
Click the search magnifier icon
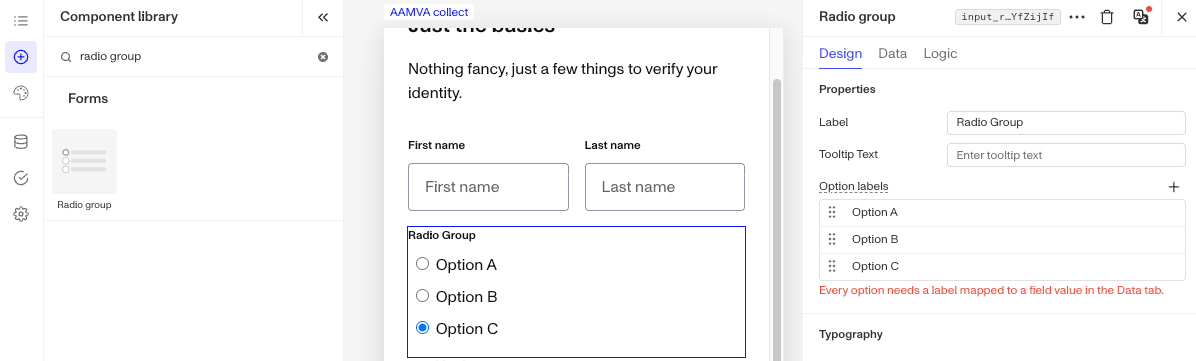pyautogui.click(x=66, y=57)
